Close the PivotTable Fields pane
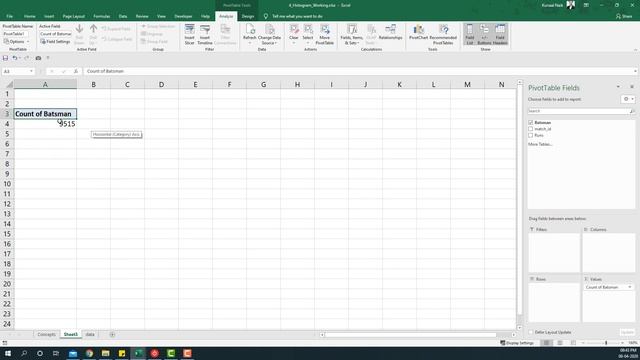This screenshot has width=640, height=360. pos(632,87)
